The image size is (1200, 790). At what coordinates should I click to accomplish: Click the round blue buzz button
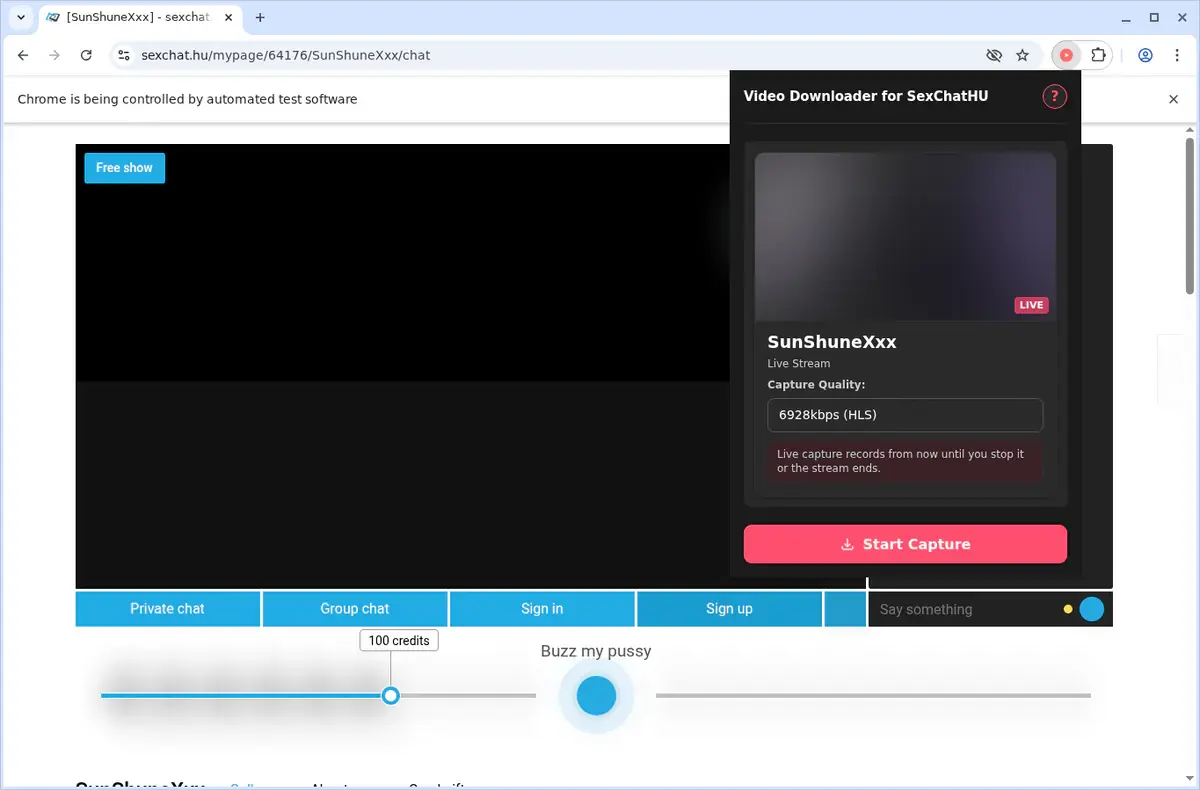[596, 695]
